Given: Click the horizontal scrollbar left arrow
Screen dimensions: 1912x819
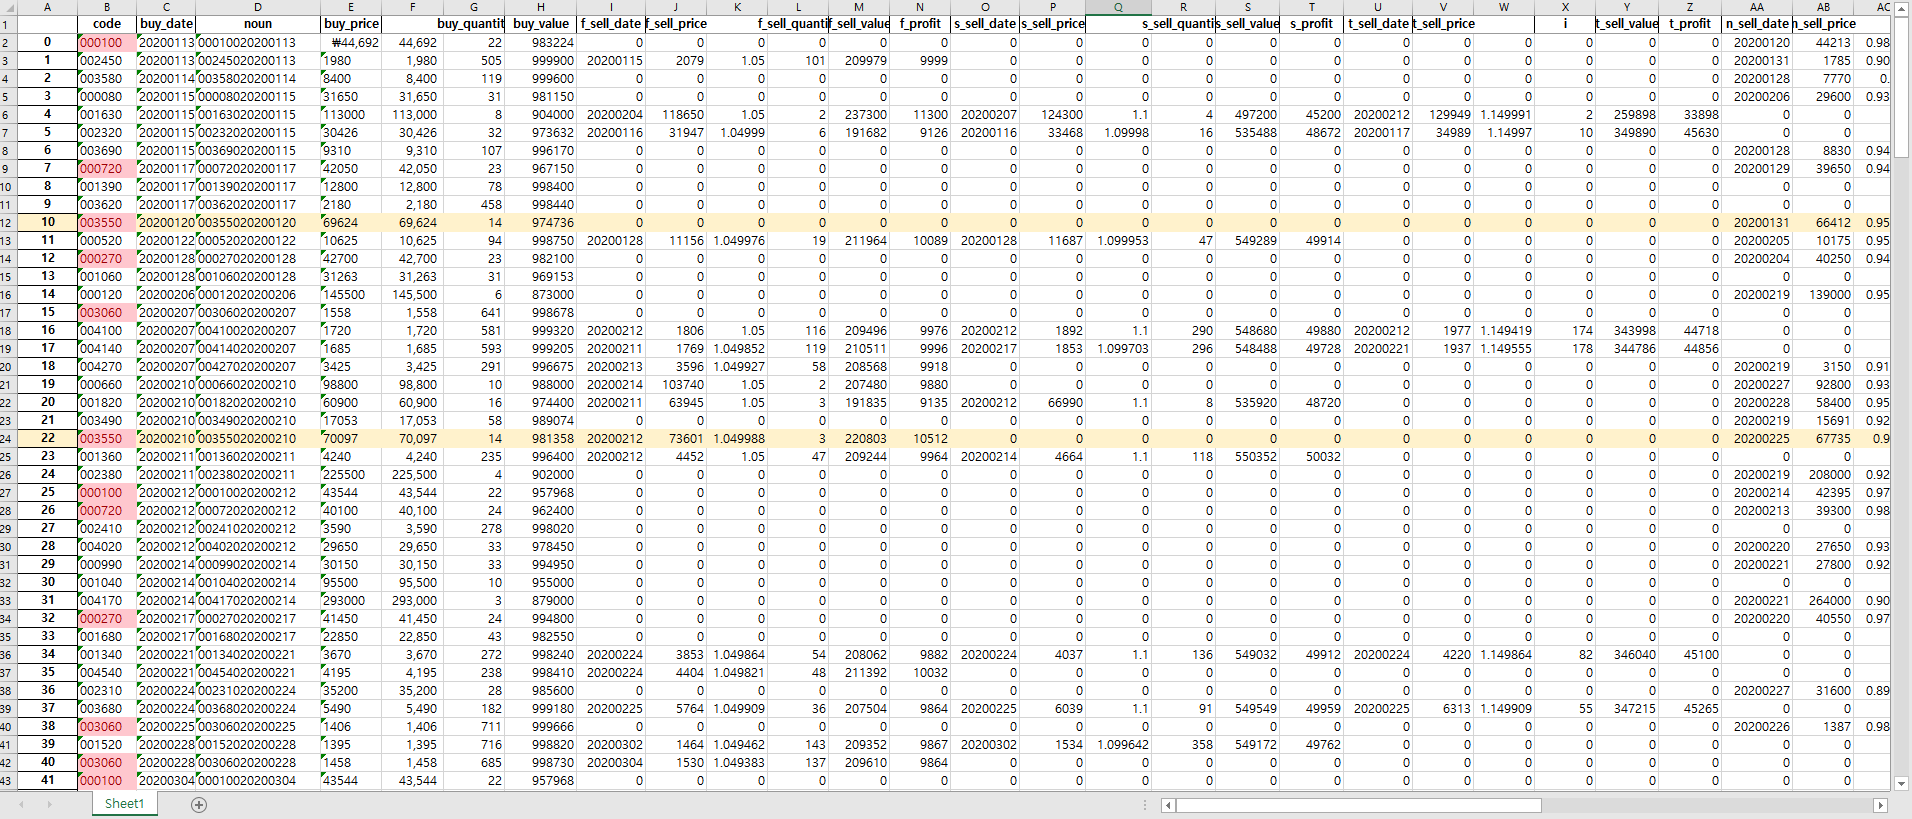Looking at the screenshot, I should 1167,805.
